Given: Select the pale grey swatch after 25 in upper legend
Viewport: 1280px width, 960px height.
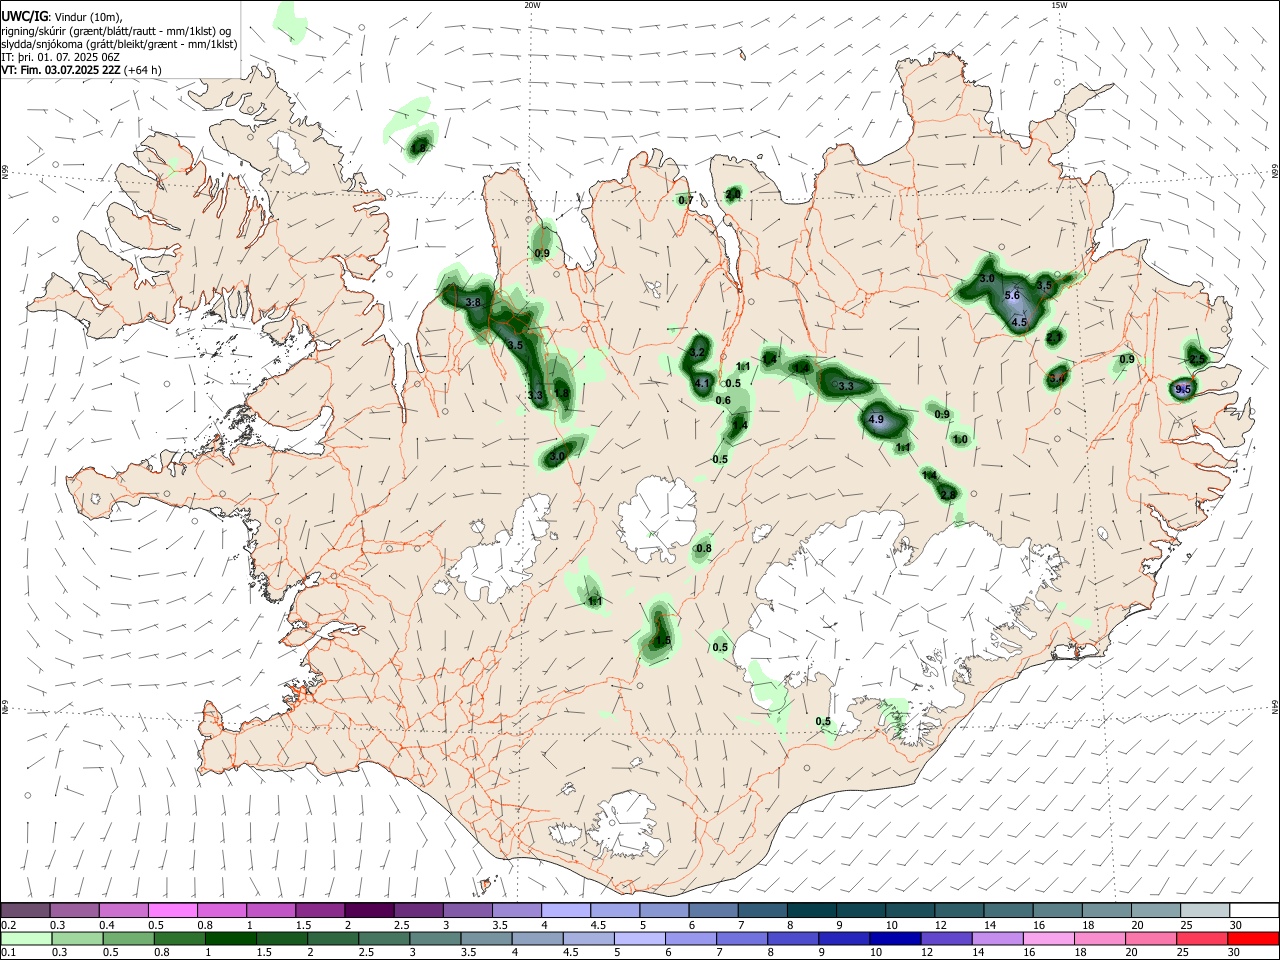Looking at the screenshot, I should (1205, 910).
